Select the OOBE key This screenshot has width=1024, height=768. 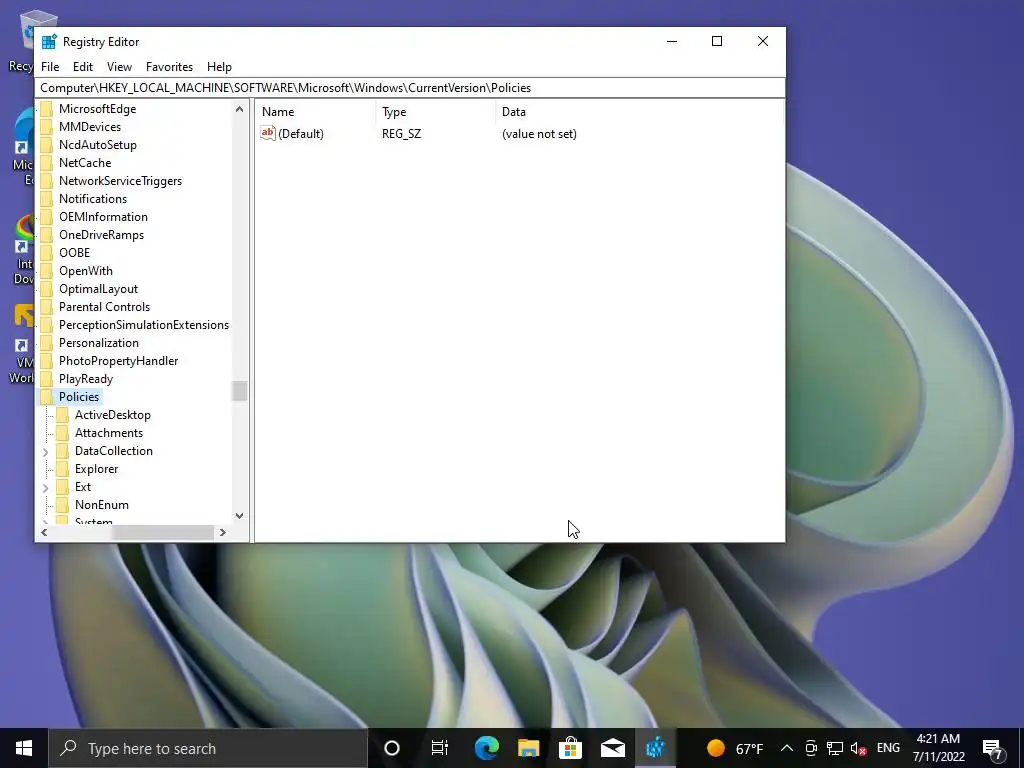(x=74, y=253)
